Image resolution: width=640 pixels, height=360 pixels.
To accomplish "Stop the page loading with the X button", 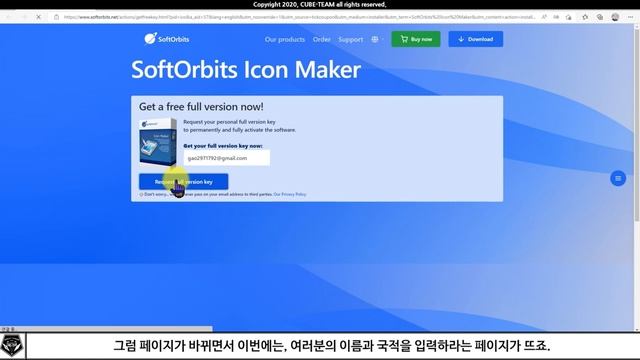I will 38,17.
